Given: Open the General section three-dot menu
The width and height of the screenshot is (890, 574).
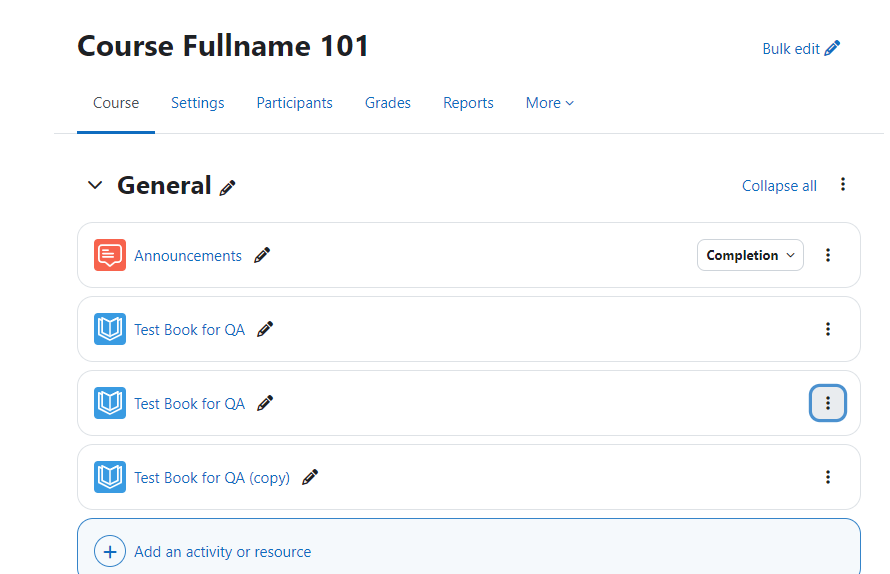Looking at the screenshot, I should [843, 185].
